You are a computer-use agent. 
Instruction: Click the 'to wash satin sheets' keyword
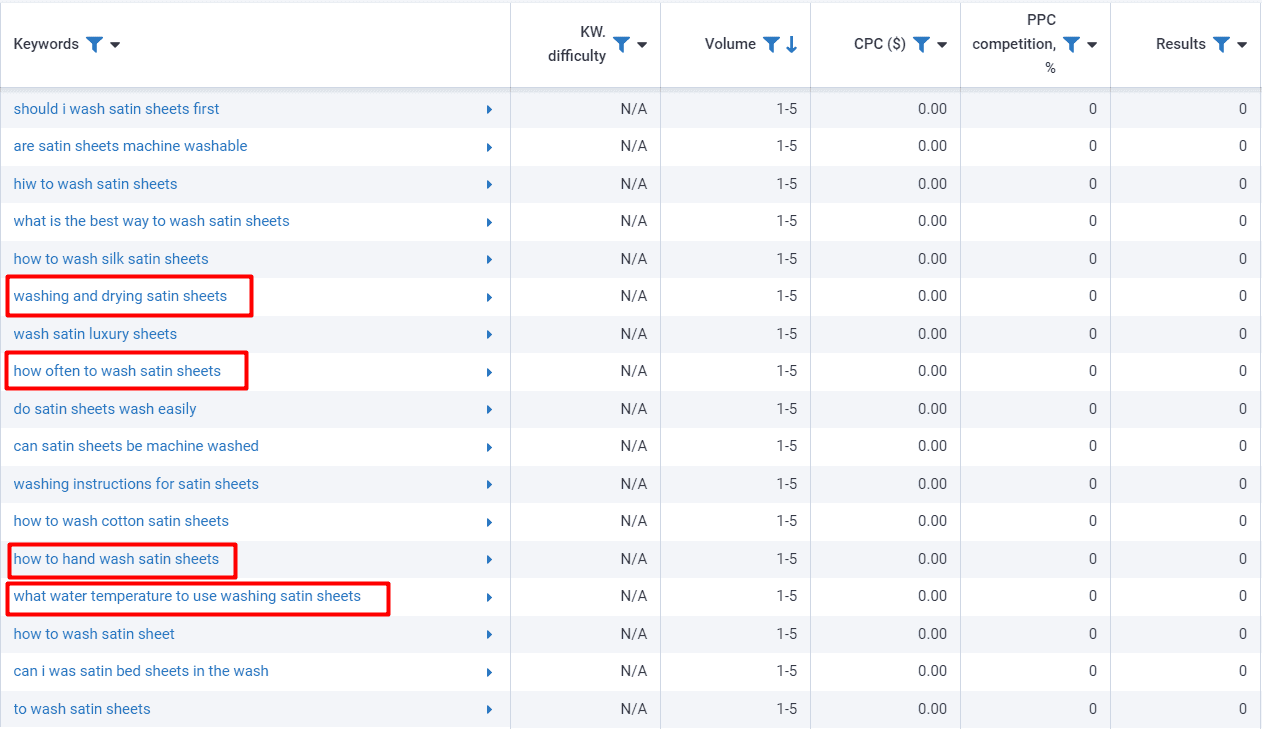point(82,709)
